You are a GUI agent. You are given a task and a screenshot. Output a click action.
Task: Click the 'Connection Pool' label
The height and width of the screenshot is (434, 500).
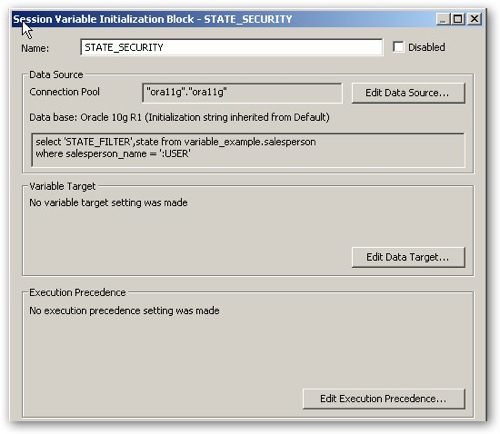(x=64, y=92)
